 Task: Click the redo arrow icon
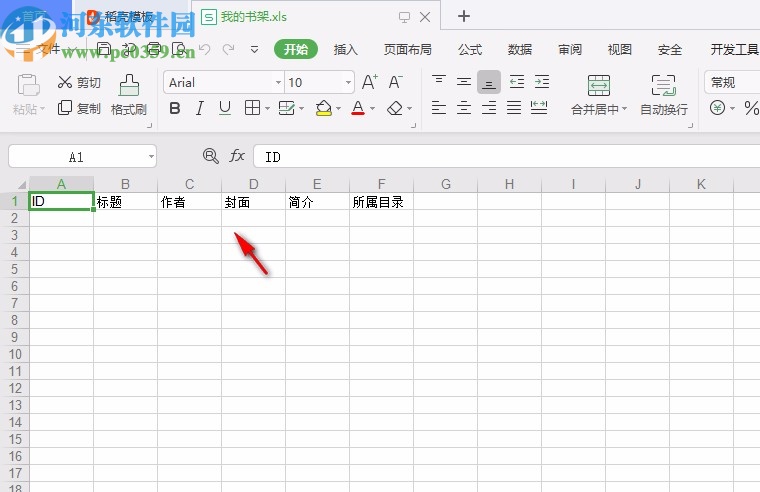pyautogui.click(x=228, y=49)
